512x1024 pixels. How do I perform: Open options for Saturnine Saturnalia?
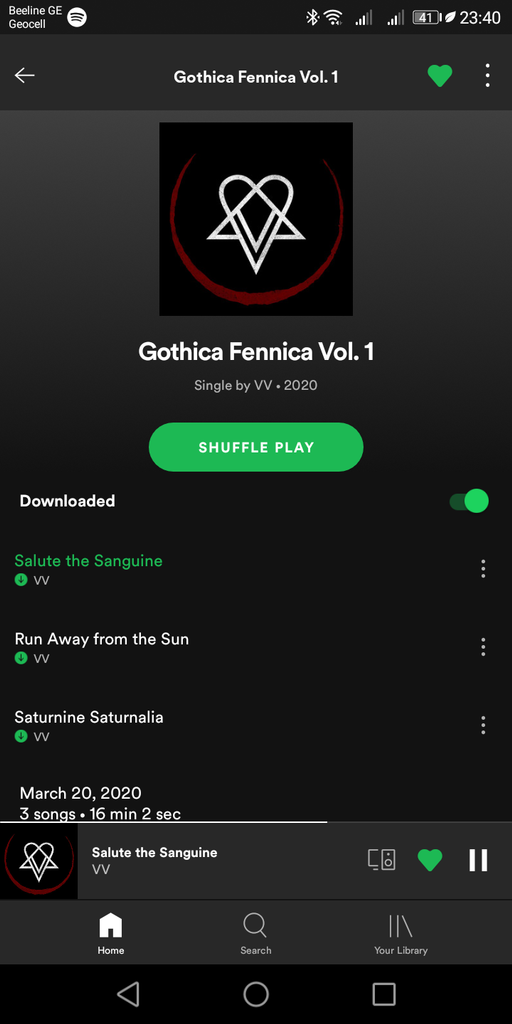point(483,725)
